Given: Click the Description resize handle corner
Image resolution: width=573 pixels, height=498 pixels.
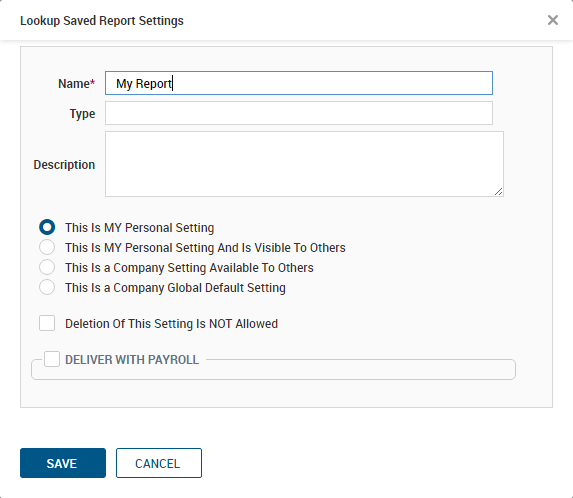Looking at the screenshot, I should [498, 191].
